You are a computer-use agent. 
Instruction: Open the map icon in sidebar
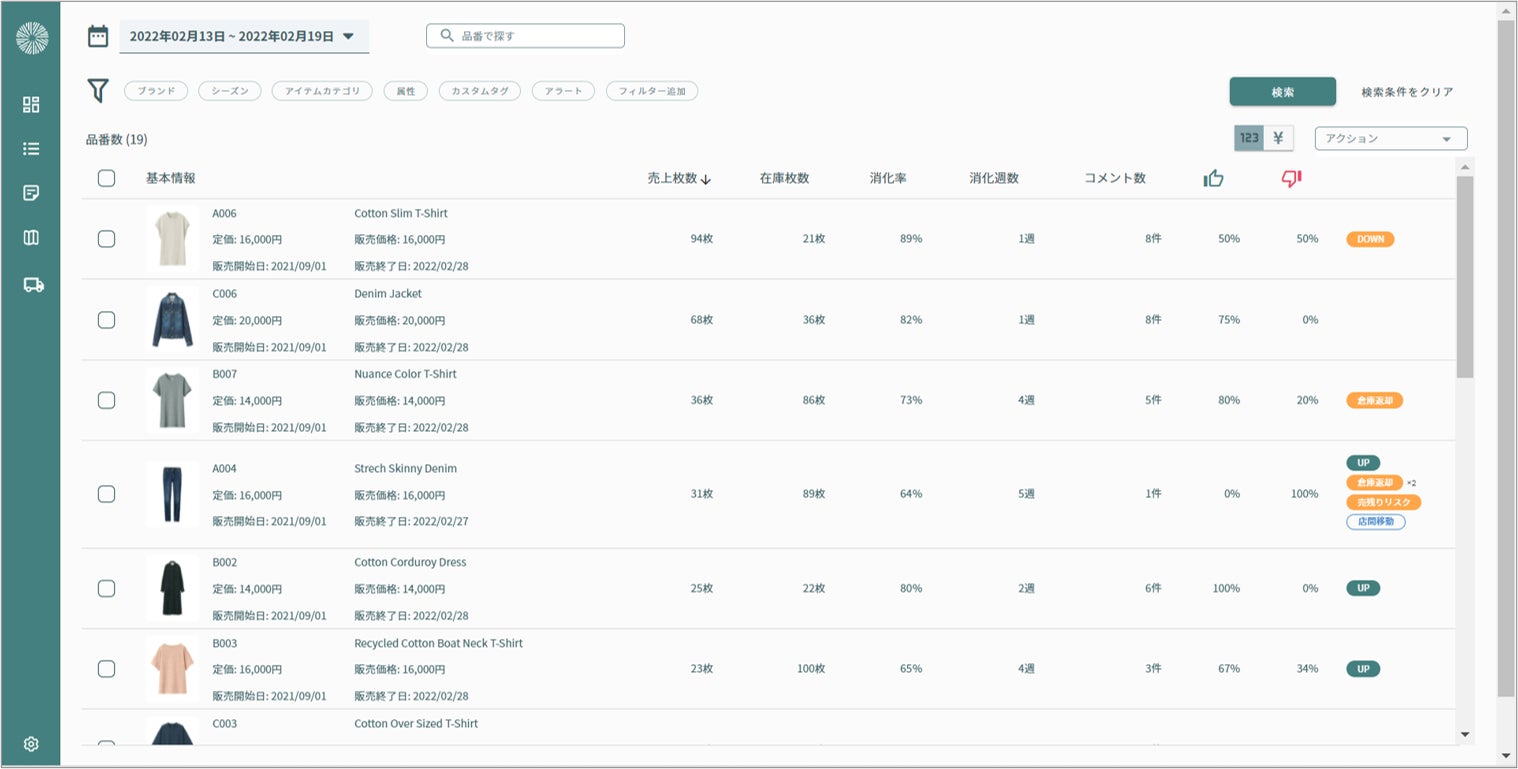coord(31,238)
